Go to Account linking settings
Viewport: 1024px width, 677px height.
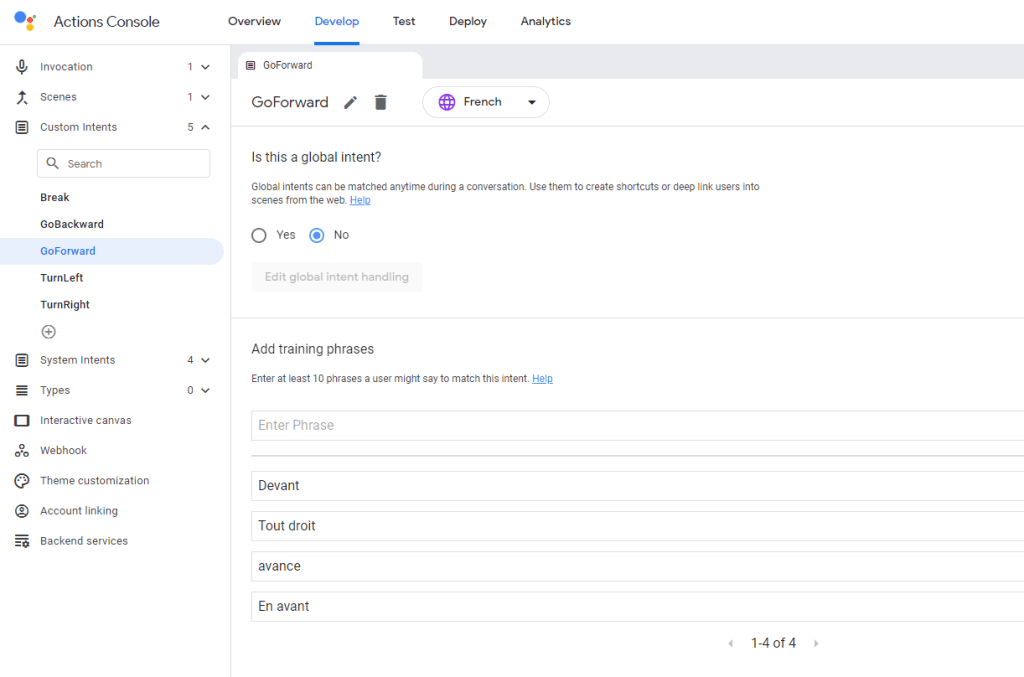pos(78,511)
